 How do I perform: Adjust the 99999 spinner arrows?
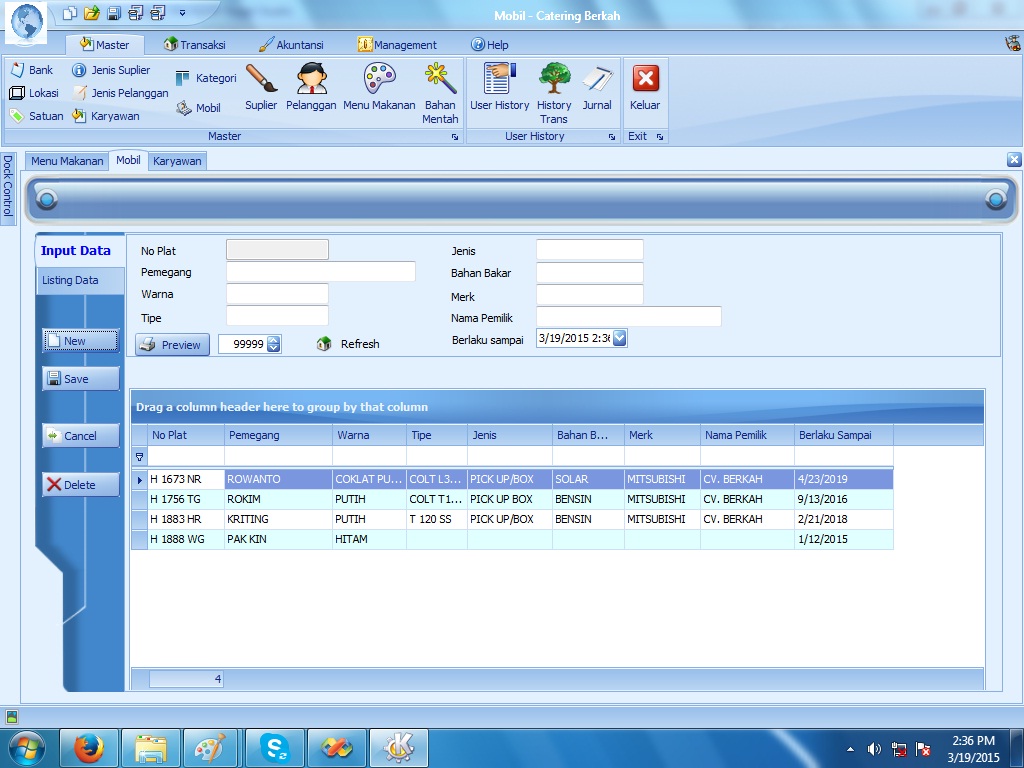[x=274, y=344]
